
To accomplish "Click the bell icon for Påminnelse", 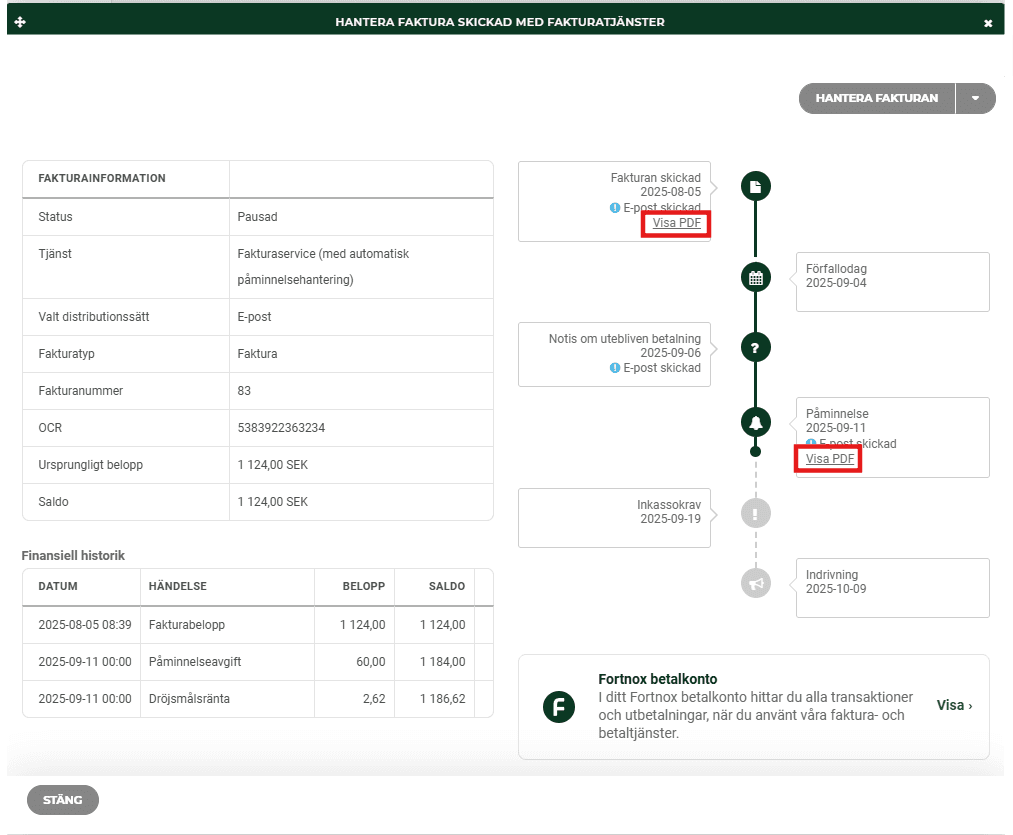I will point(755,422).
